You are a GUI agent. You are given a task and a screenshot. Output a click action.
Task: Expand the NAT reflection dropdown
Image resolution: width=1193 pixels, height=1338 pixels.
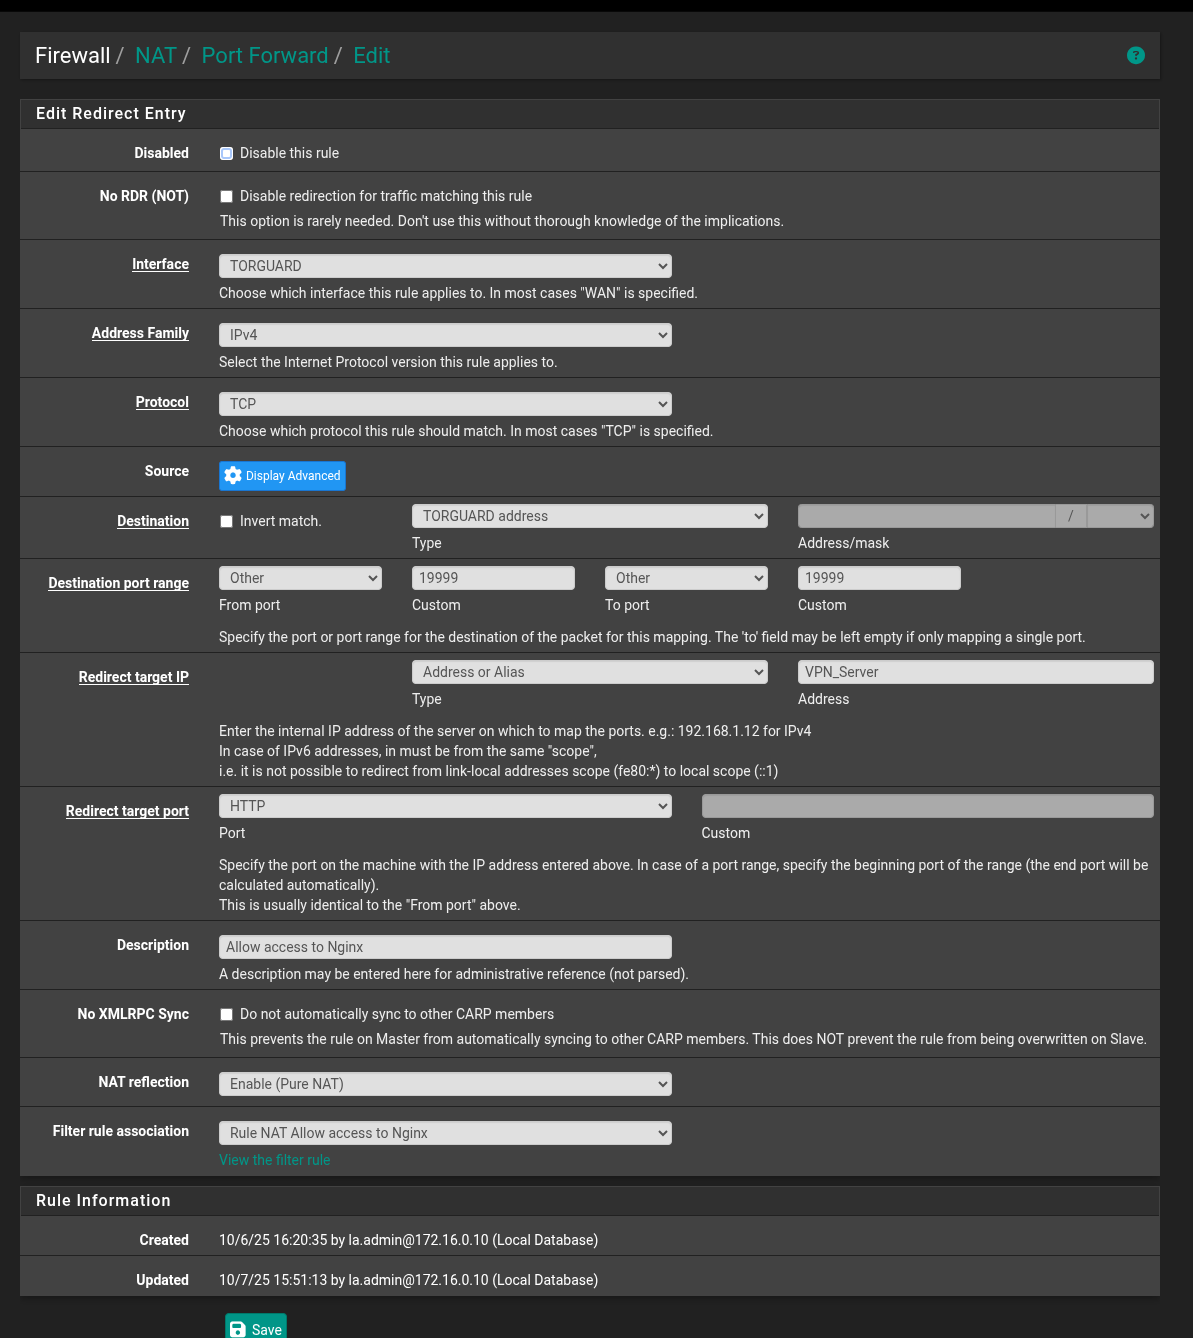[445, 1084]
